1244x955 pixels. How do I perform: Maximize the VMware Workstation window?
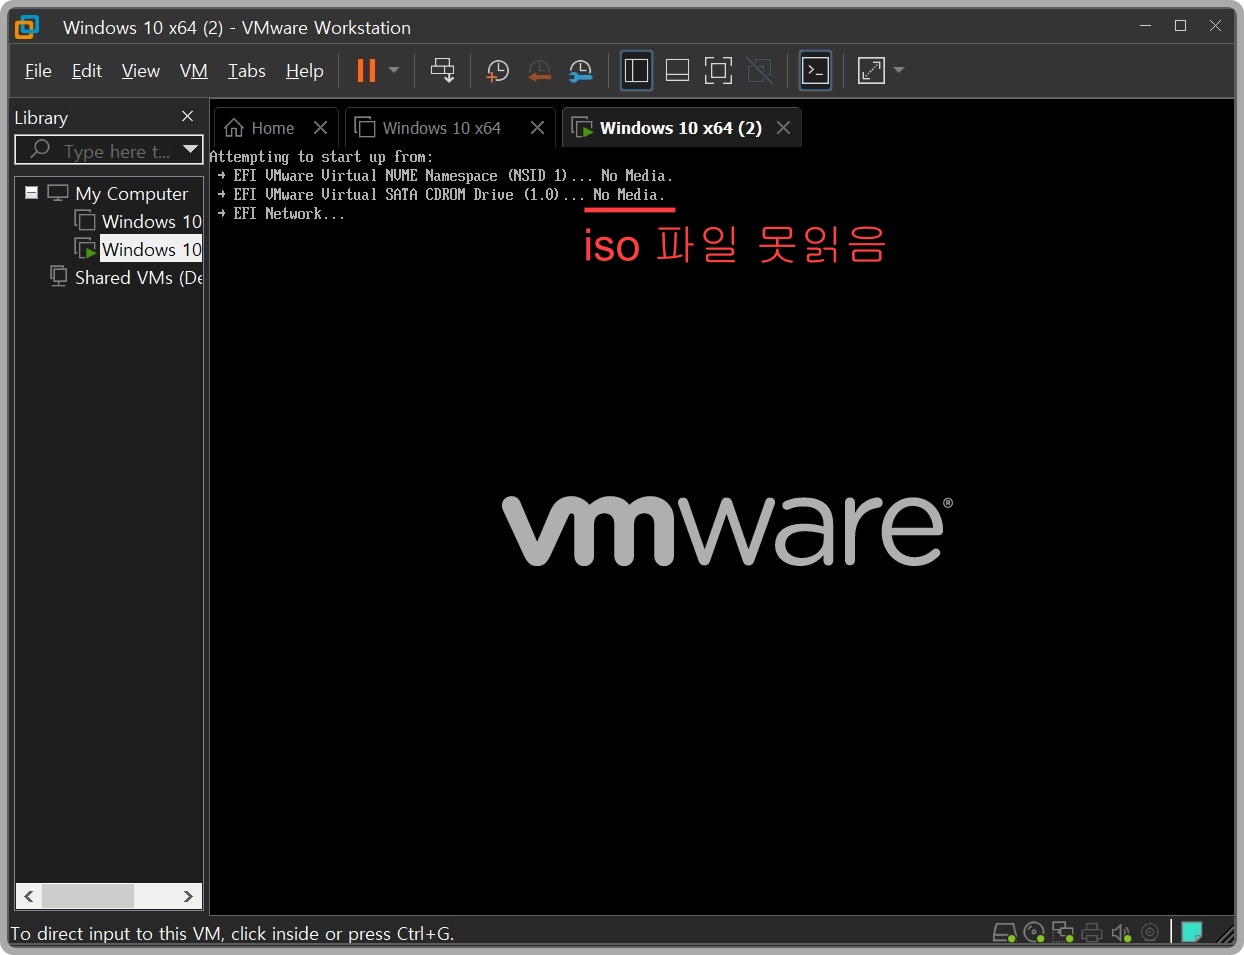click(x=1180, y=26)
